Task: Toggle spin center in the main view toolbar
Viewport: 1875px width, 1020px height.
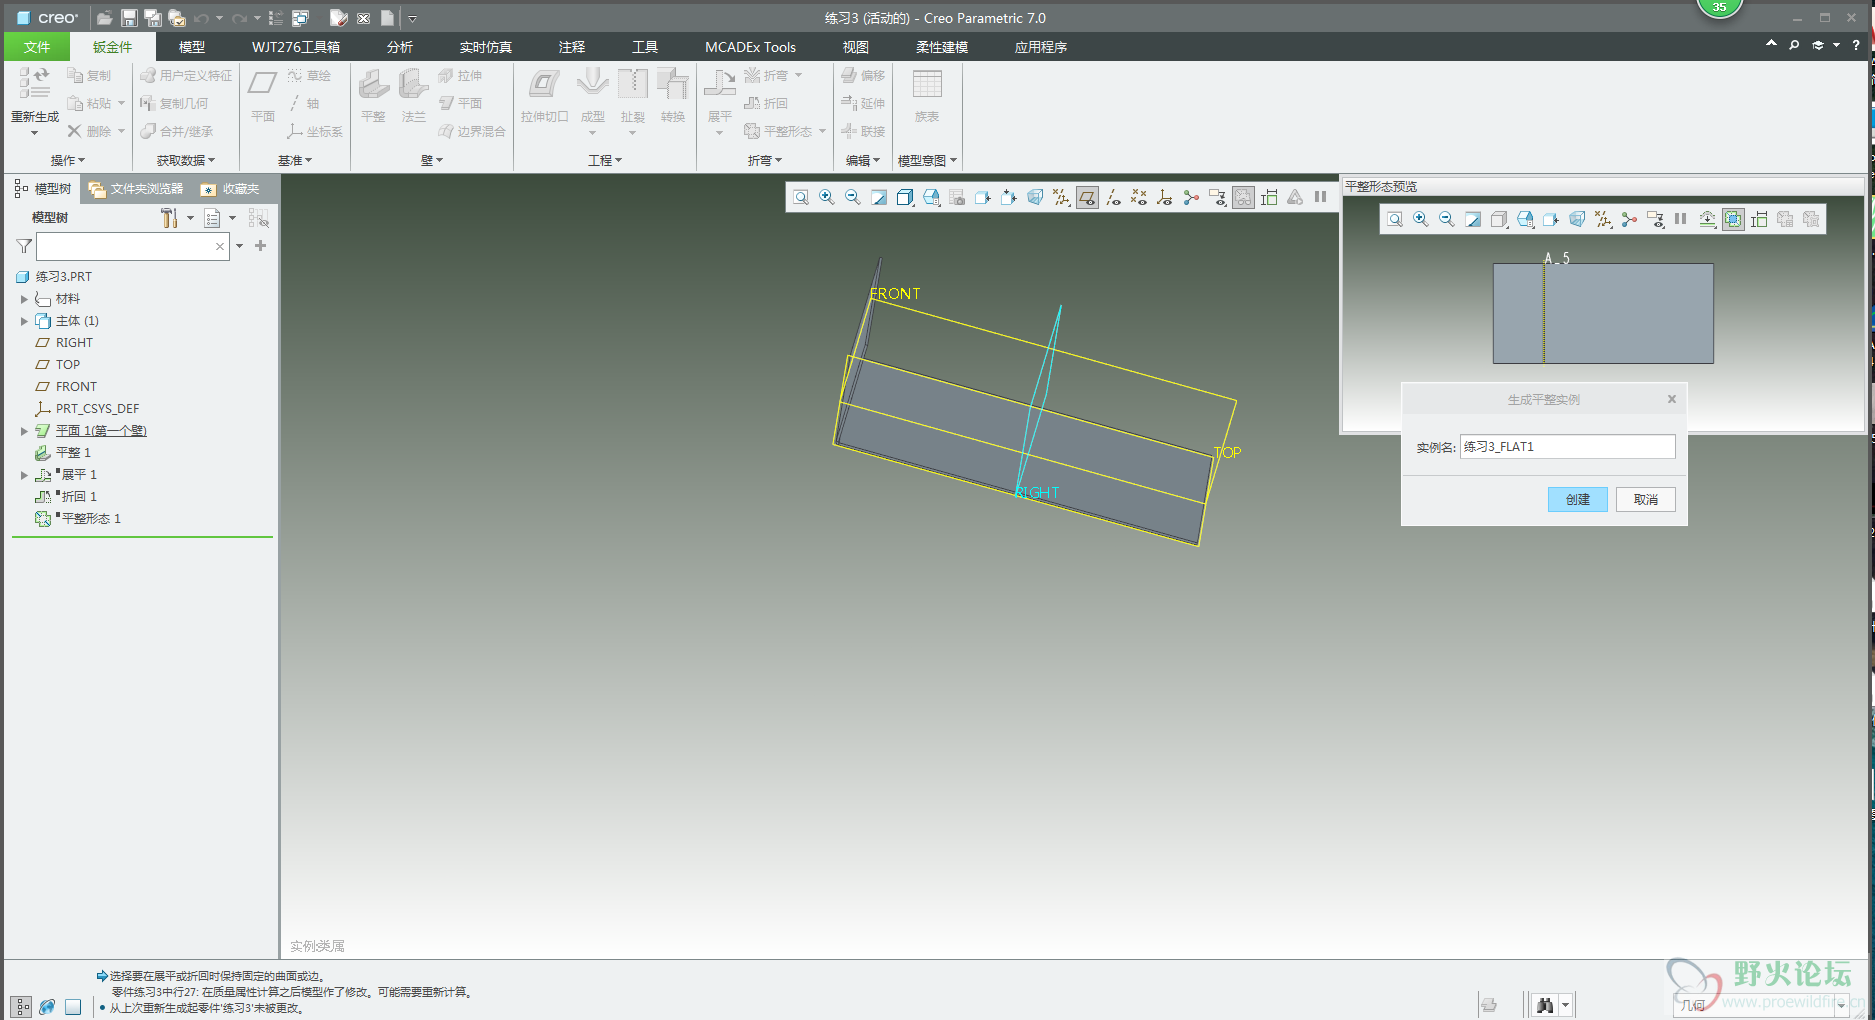Action: tap(1191, 198)
